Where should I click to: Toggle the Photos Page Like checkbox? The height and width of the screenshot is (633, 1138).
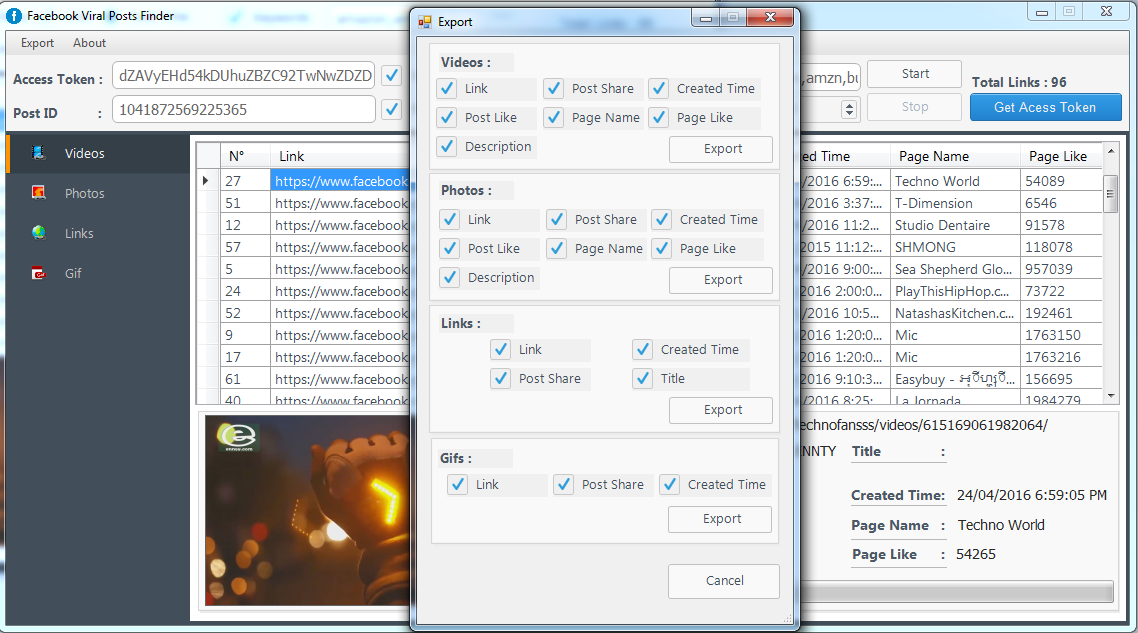662,248
